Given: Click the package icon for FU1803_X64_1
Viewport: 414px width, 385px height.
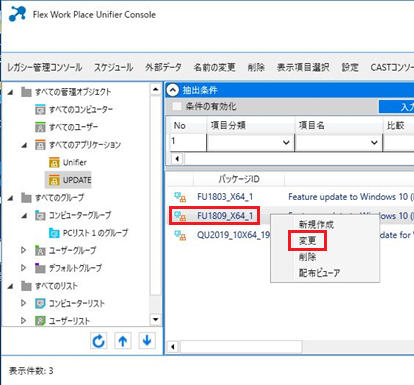Looking at the screenshot, I should tap(180, 197).
